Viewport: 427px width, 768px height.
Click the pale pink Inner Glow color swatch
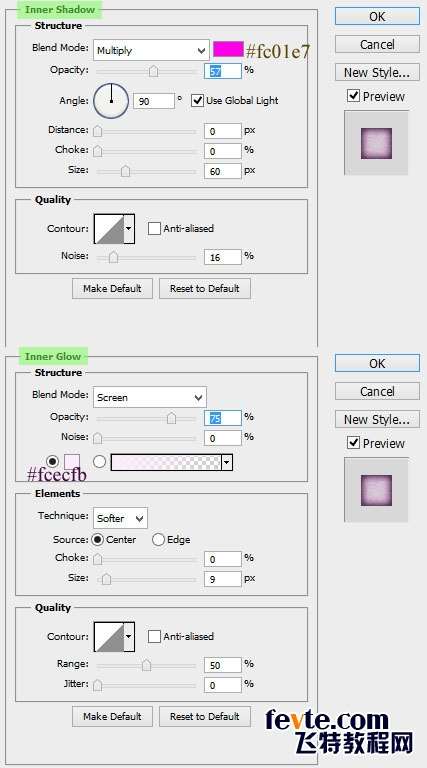point(72,462)
